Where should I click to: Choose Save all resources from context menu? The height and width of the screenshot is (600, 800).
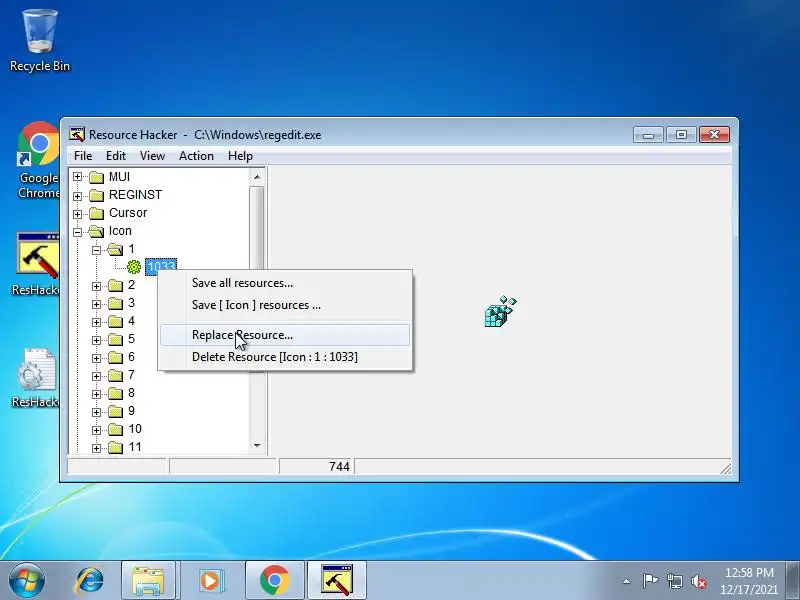285,283
